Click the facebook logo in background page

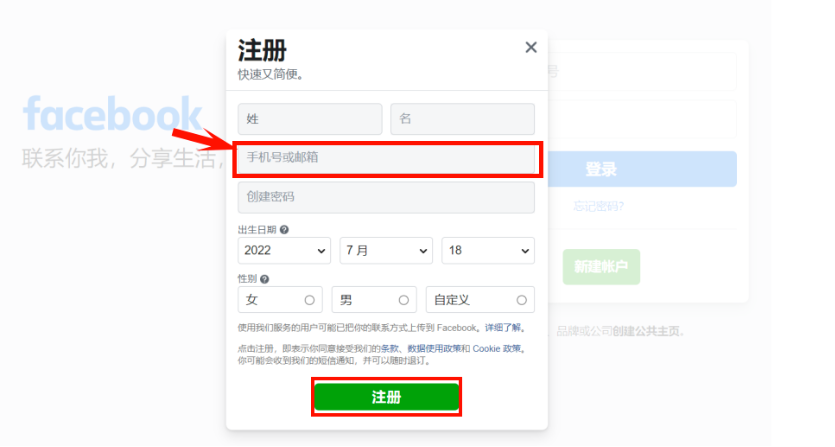tap(112, 113)
